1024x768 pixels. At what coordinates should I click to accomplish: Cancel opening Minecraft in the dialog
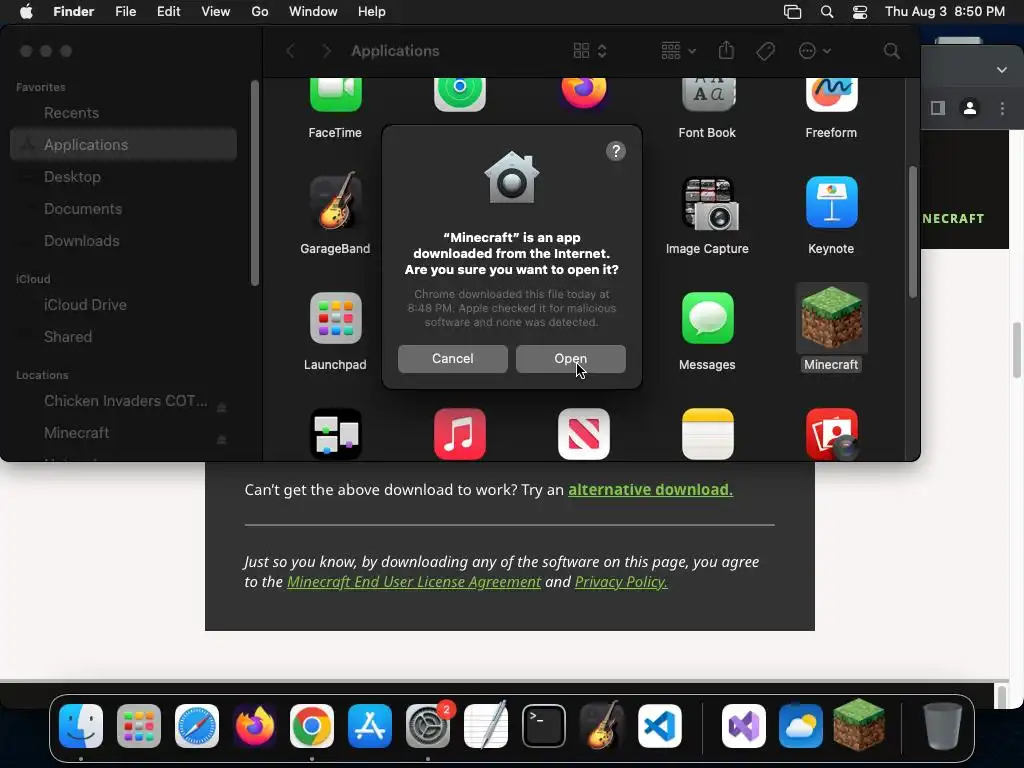(x=453, y=359)
